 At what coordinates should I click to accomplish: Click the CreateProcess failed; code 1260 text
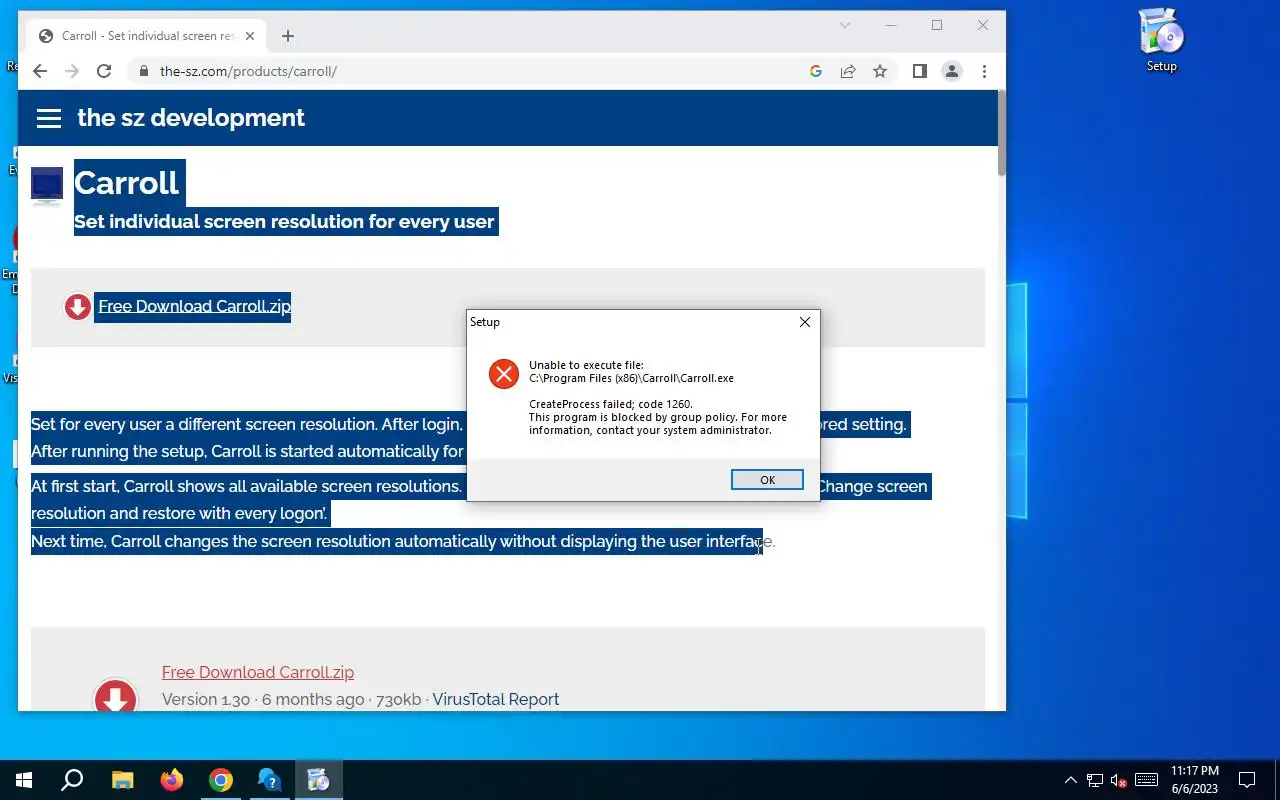[611, 404]
